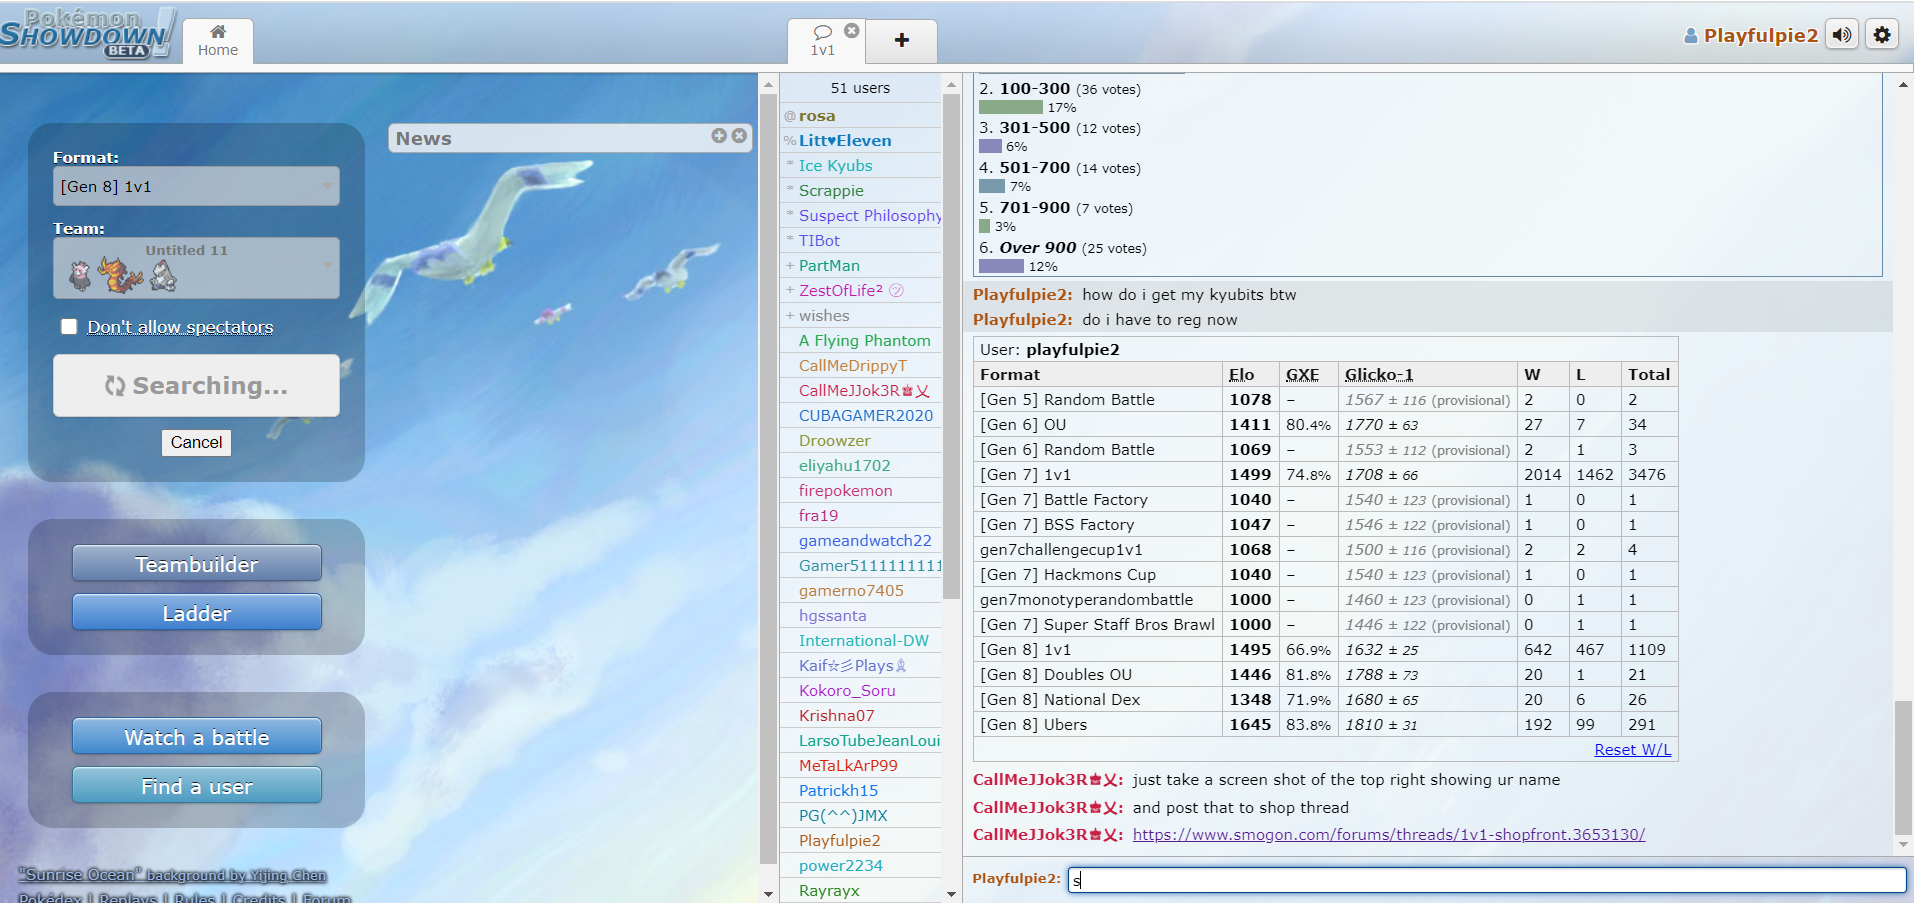Open the Rules footer link
This screenshot has width=1914, height=903.
tap(194, 897)
